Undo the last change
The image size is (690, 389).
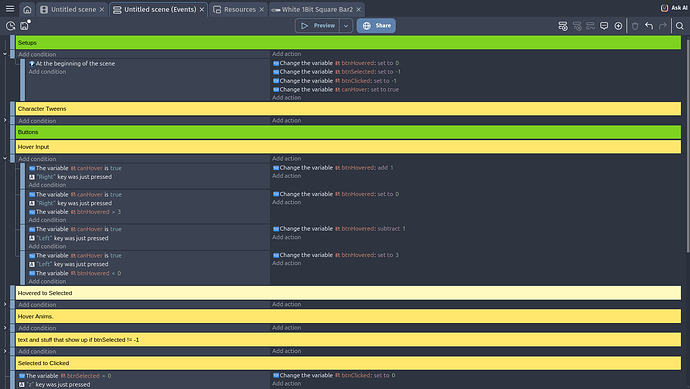pyautogui.click(x=649, y=26)
